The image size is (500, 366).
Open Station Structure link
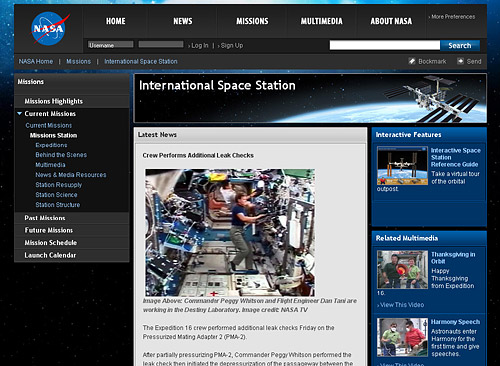(58, 205)
